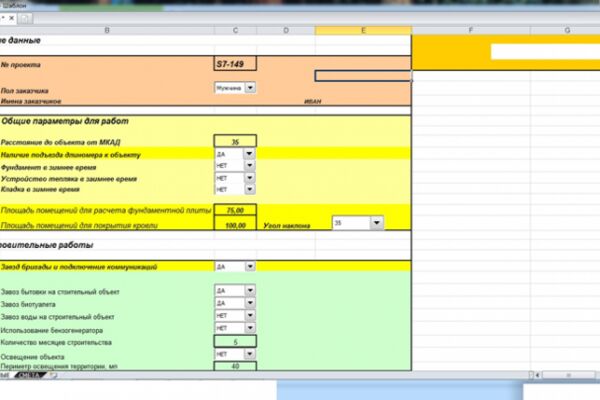Click the 'Пол заказчика' label
Screen dimensions: 600x400
24,91
